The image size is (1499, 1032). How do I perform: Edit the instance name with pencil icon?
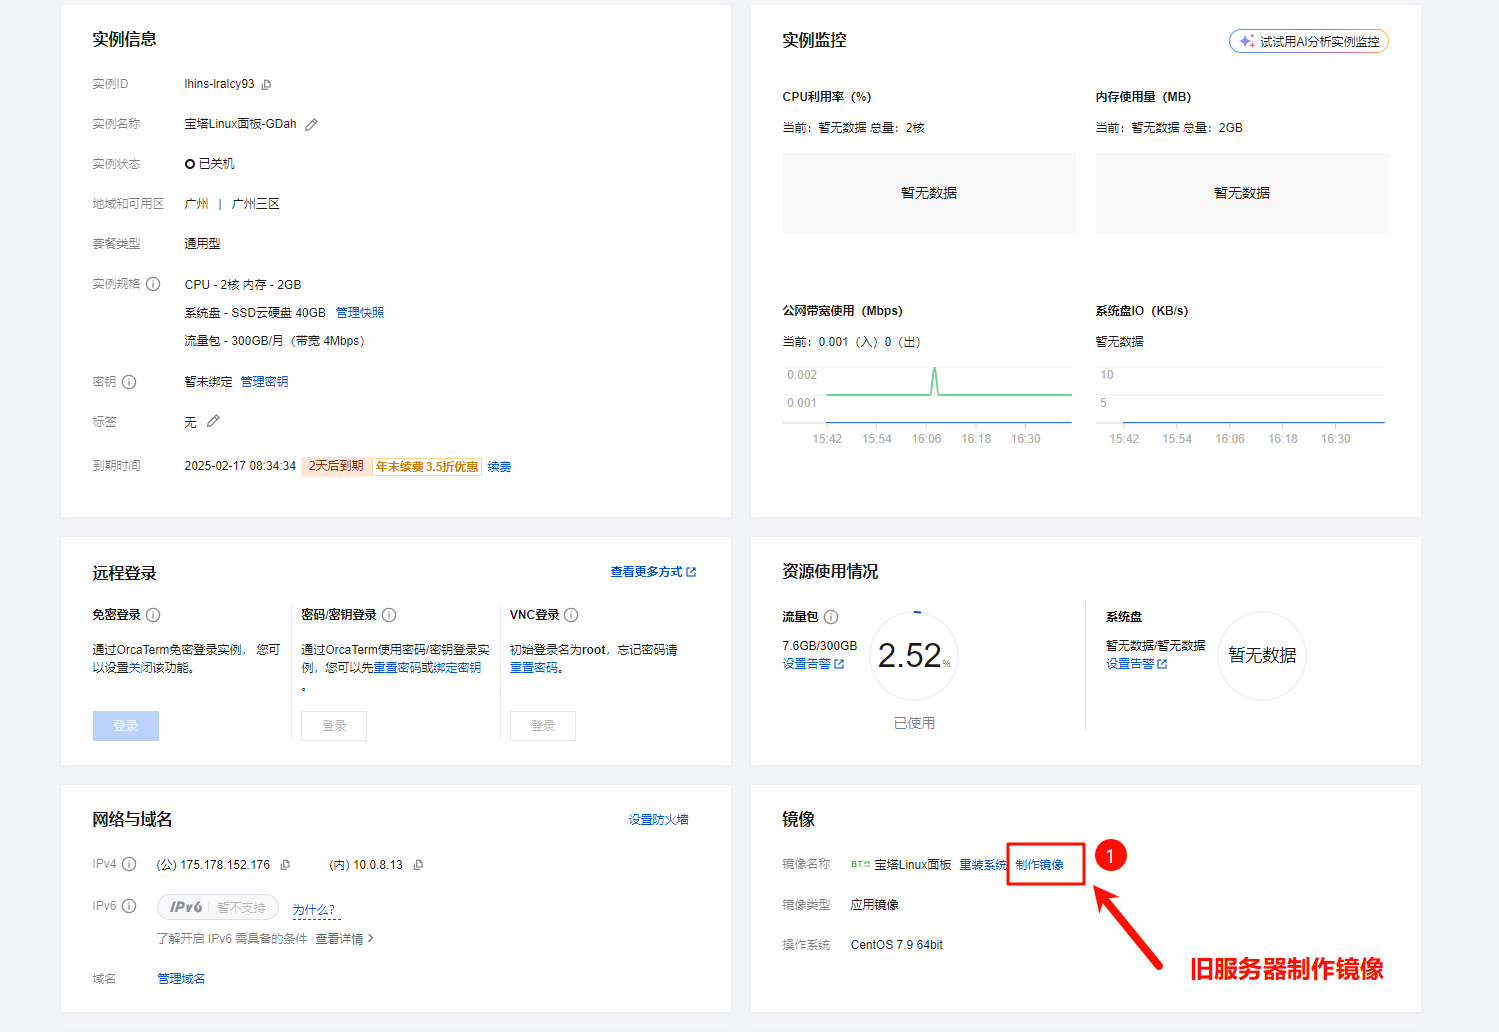click(311, 125)
